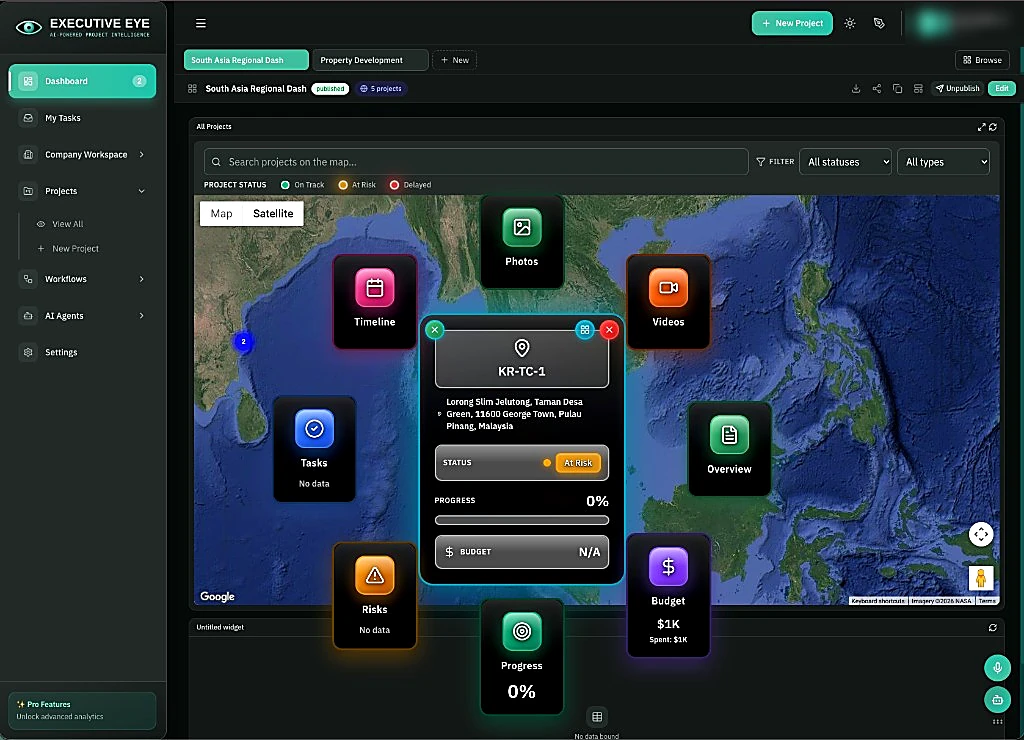The width and height of the screenshot is (1024, 740).
Task: Click the Browse button
Action: click(x=982, y=60)
